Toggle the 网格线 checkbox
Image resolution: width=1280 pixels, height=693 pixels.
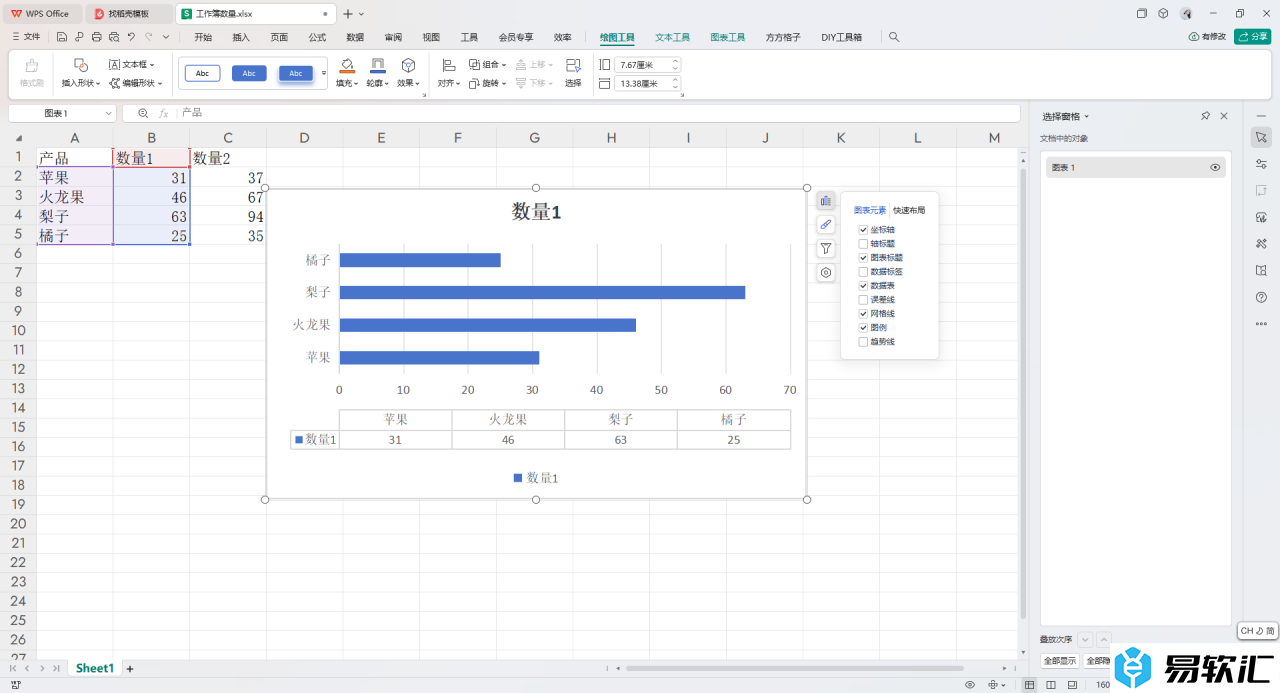[863, 314]
